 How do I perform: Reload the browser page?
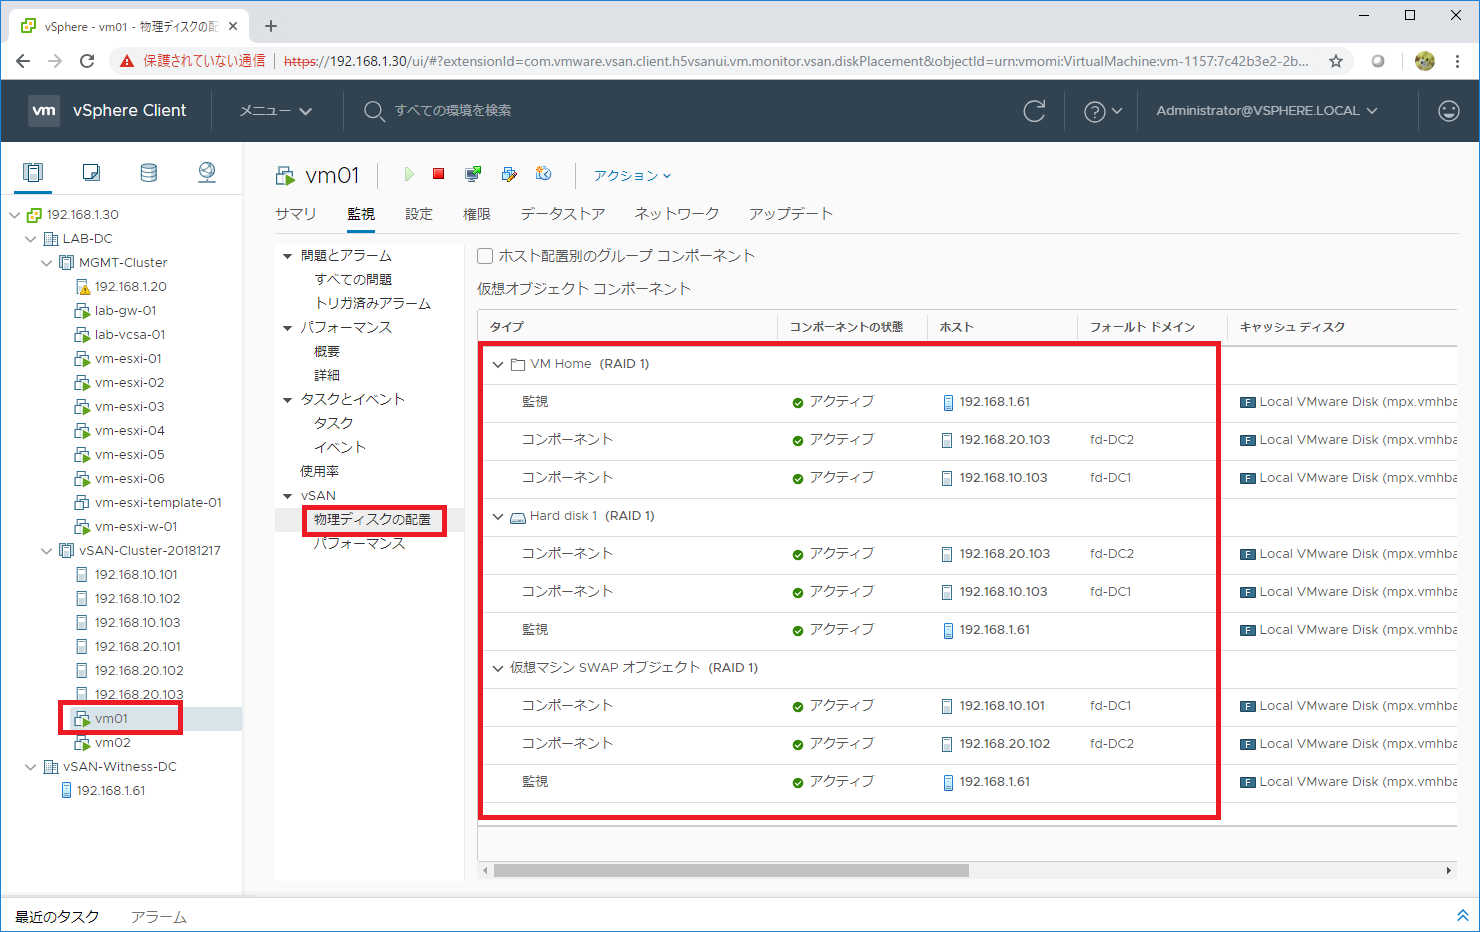87,61
